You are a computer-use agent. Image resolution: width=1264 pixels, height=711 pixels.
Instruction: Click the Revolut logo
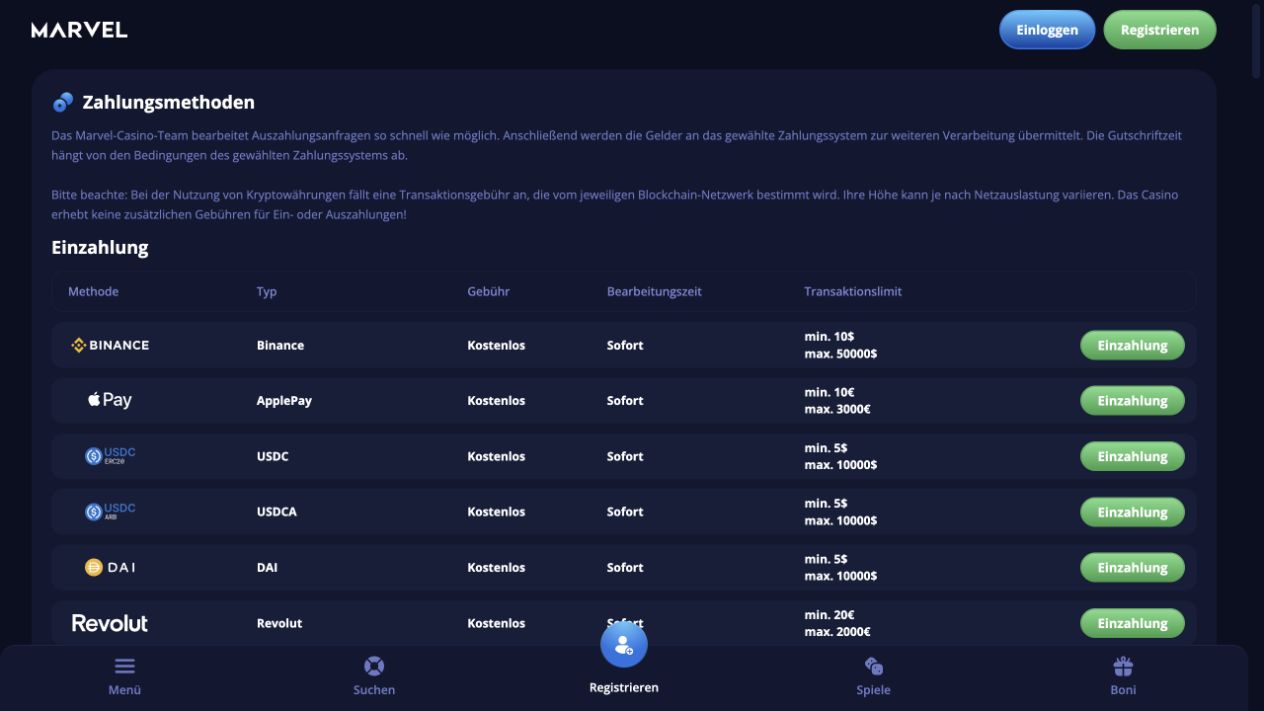[110, 623]
